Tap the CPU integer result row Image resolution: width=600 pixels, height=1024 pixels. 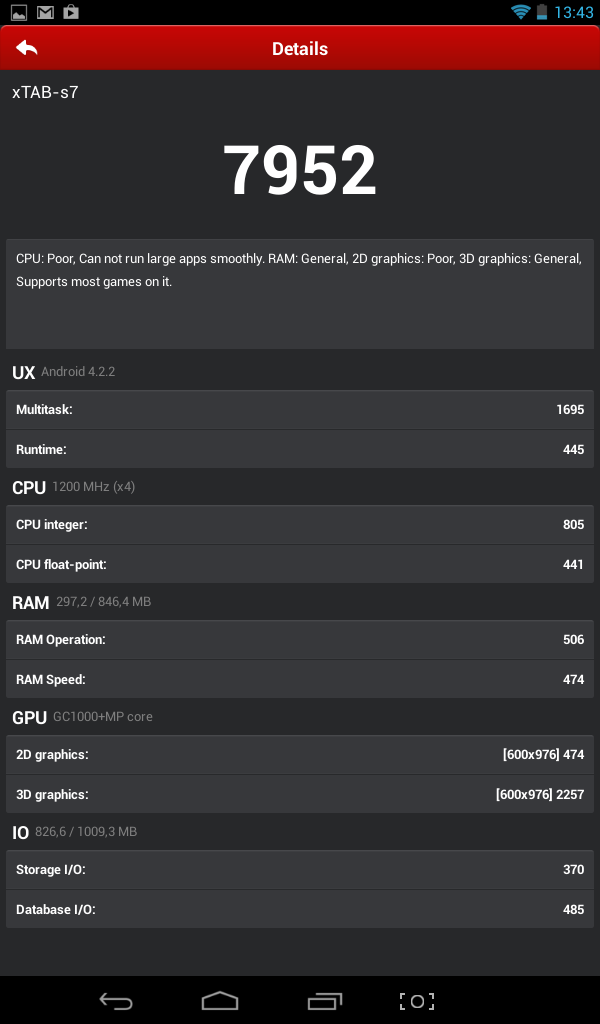[300, 525]
